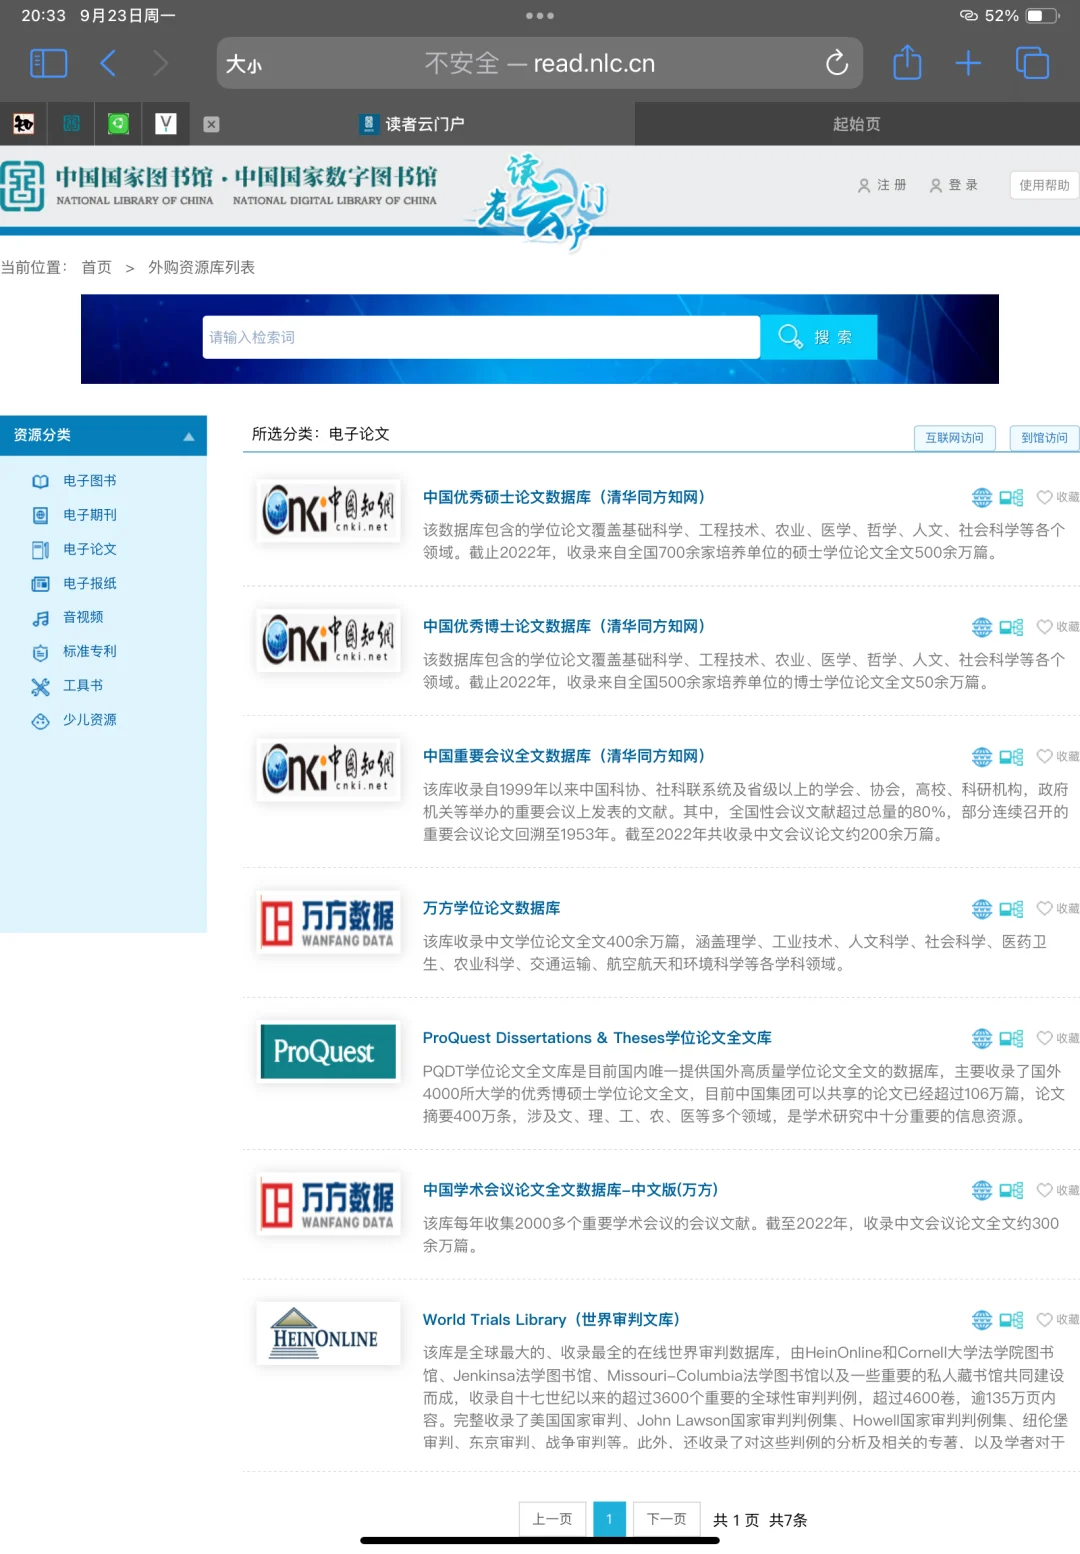The image size is (1080, 1554).
Task: Click the National Library of China logo
Action: point(219,186)
